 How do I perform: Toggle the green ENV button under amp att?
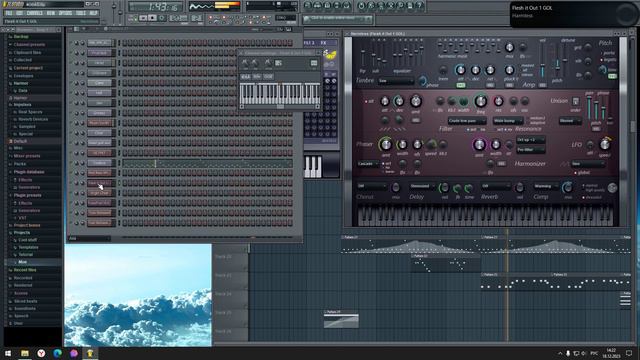coord(460,85)
